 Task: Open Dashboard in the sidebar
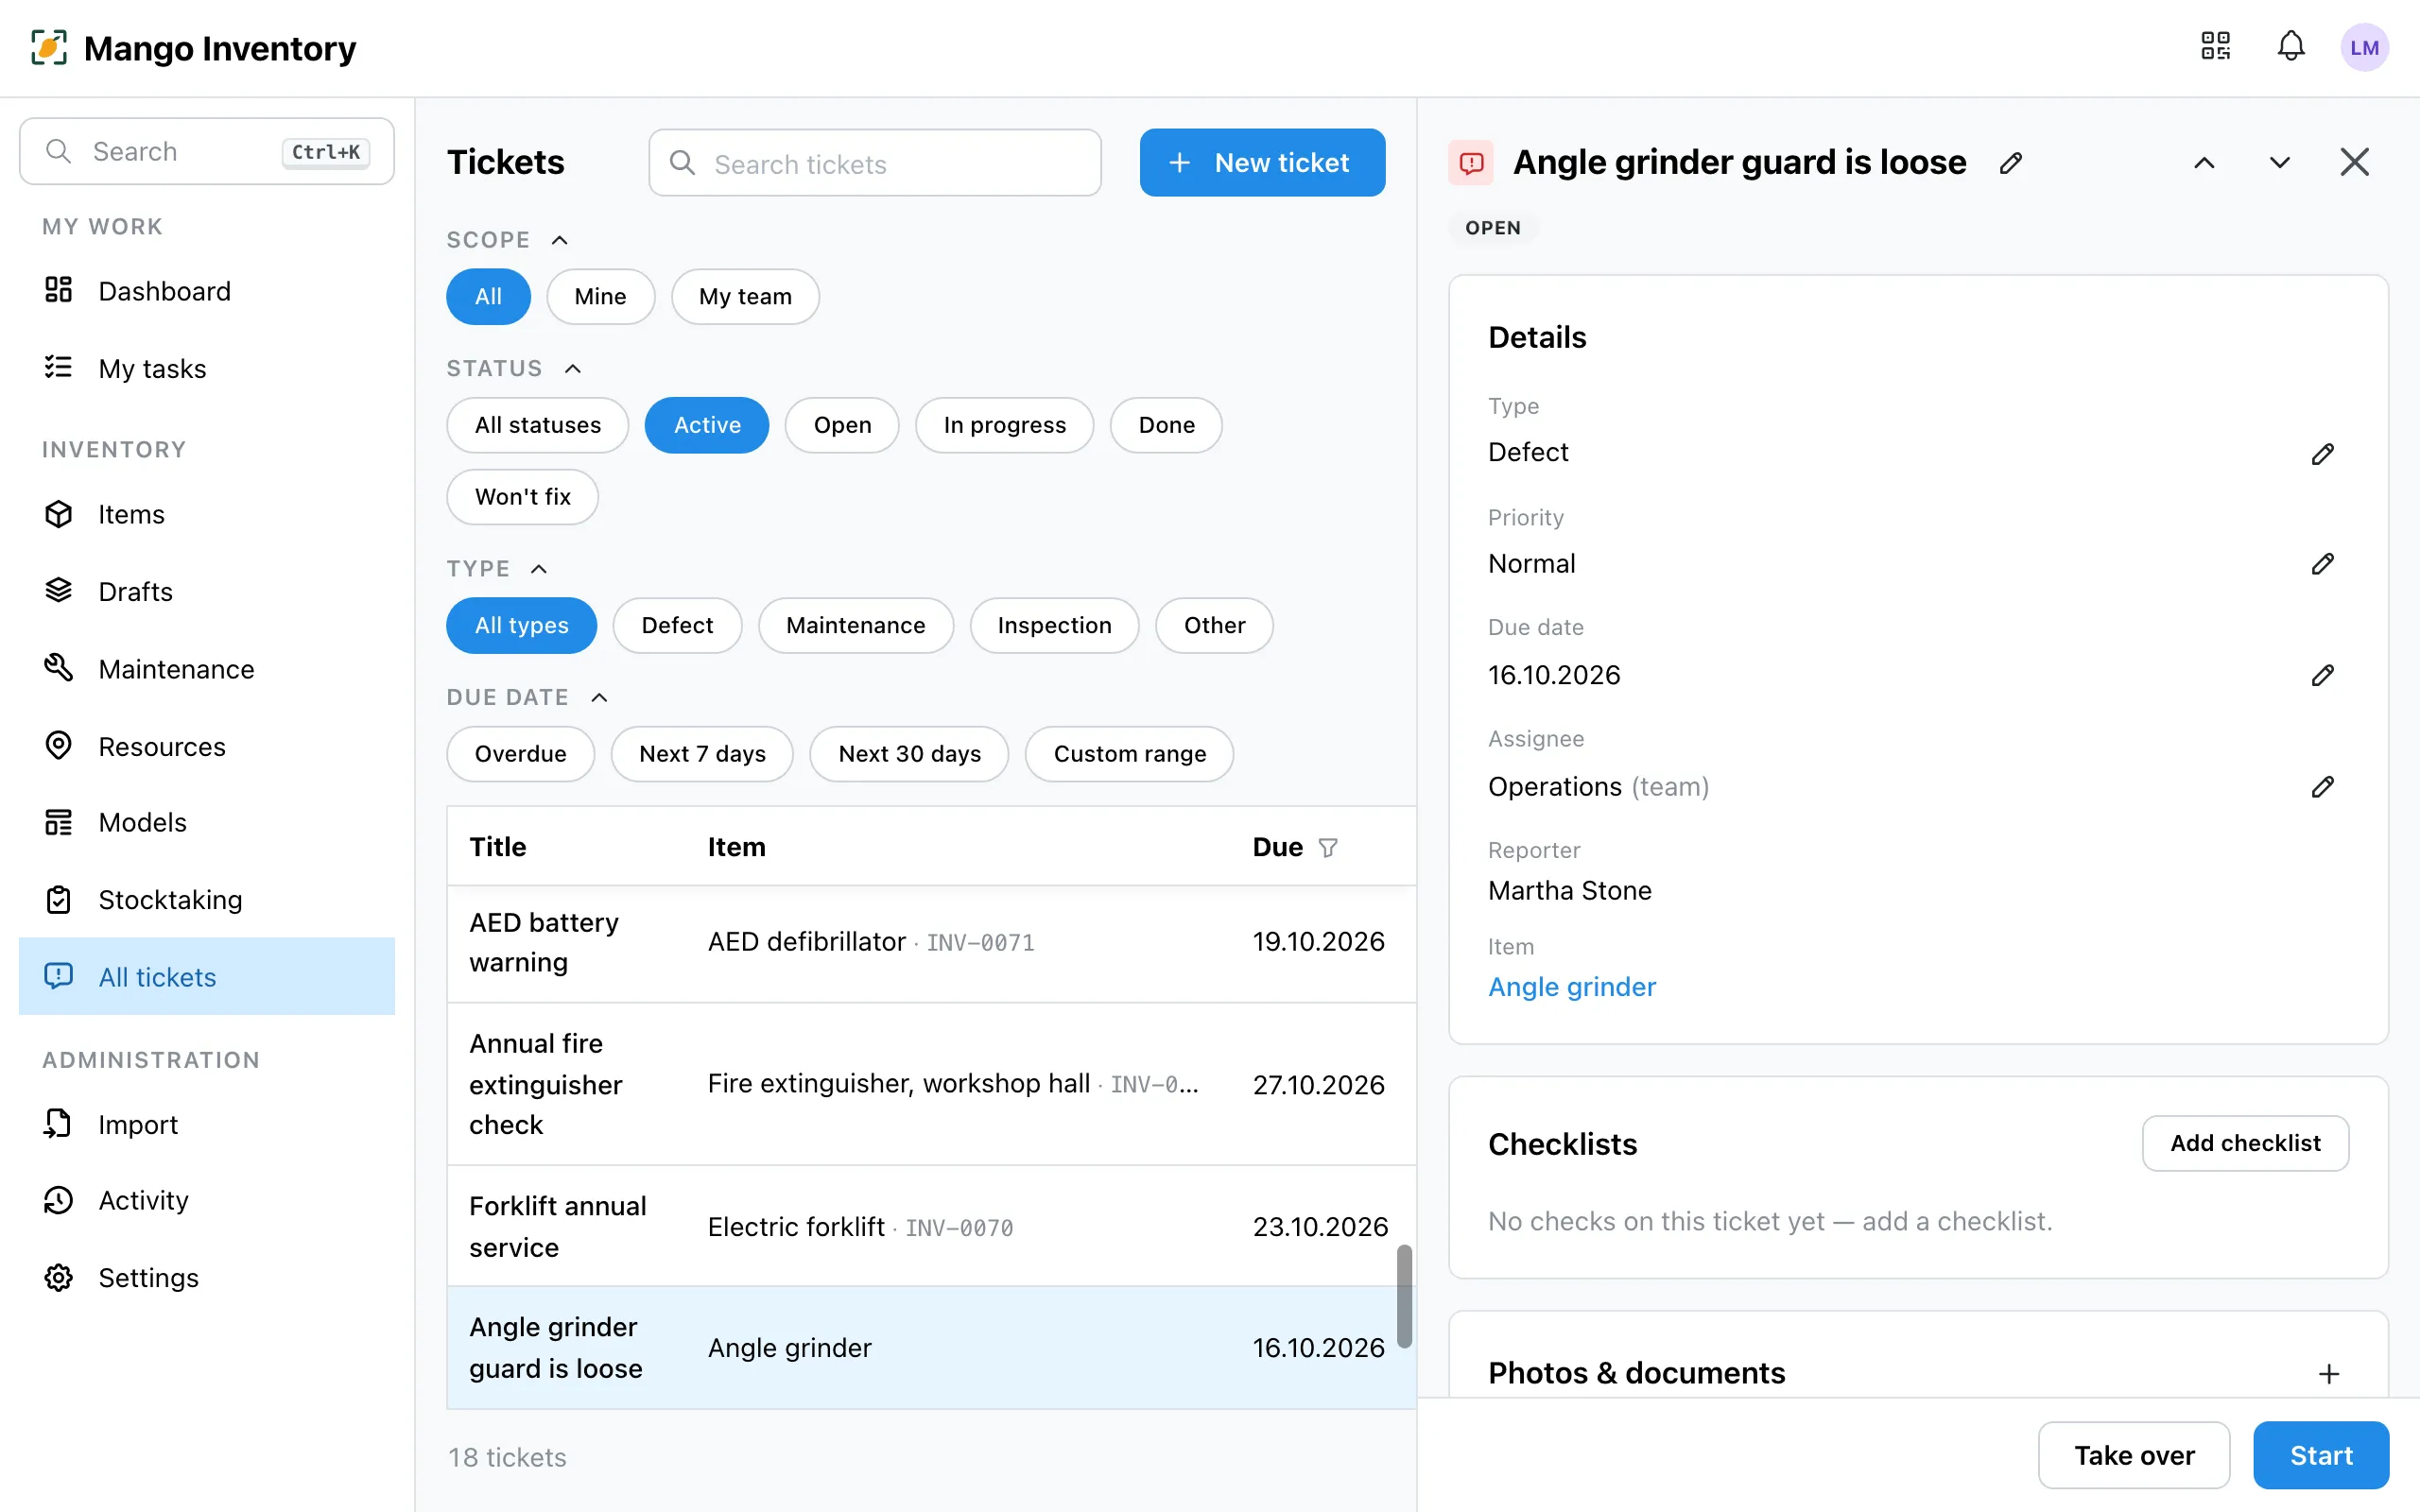coord(207,291)
